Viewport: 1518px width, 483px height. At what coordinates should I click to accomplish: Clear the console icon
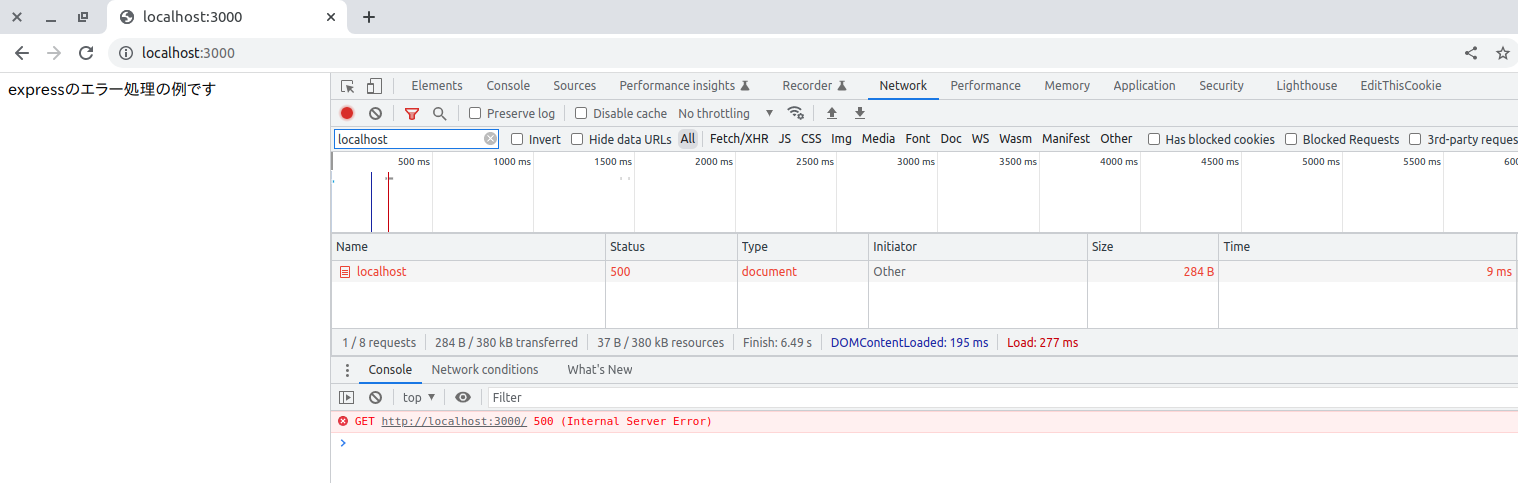click(375, 397)
